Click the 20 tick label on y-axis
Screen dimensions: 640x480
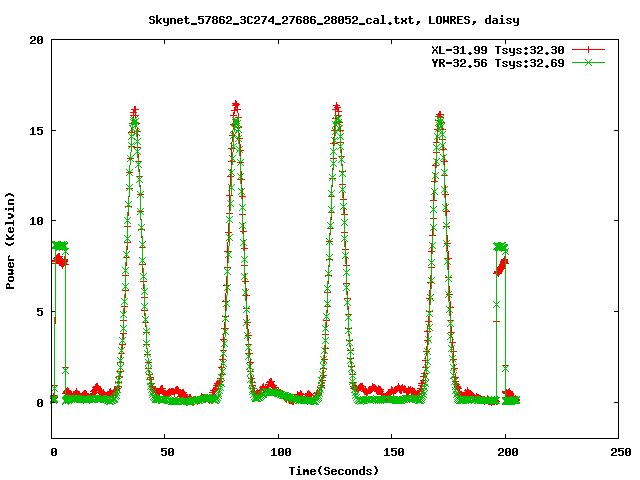tap(36, 40)
